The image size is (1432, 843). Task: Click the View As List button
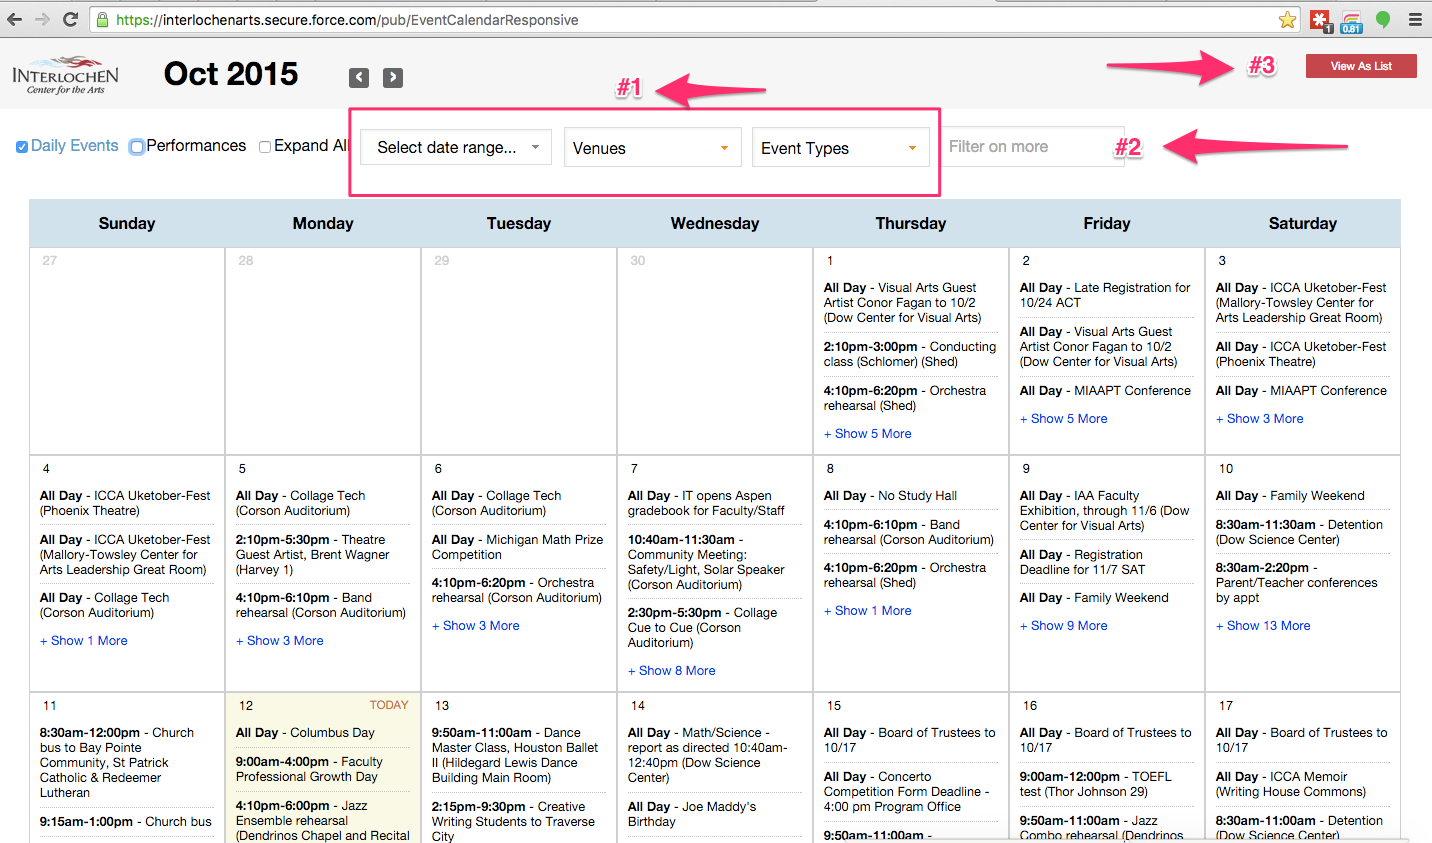(x=1360, y=66)
